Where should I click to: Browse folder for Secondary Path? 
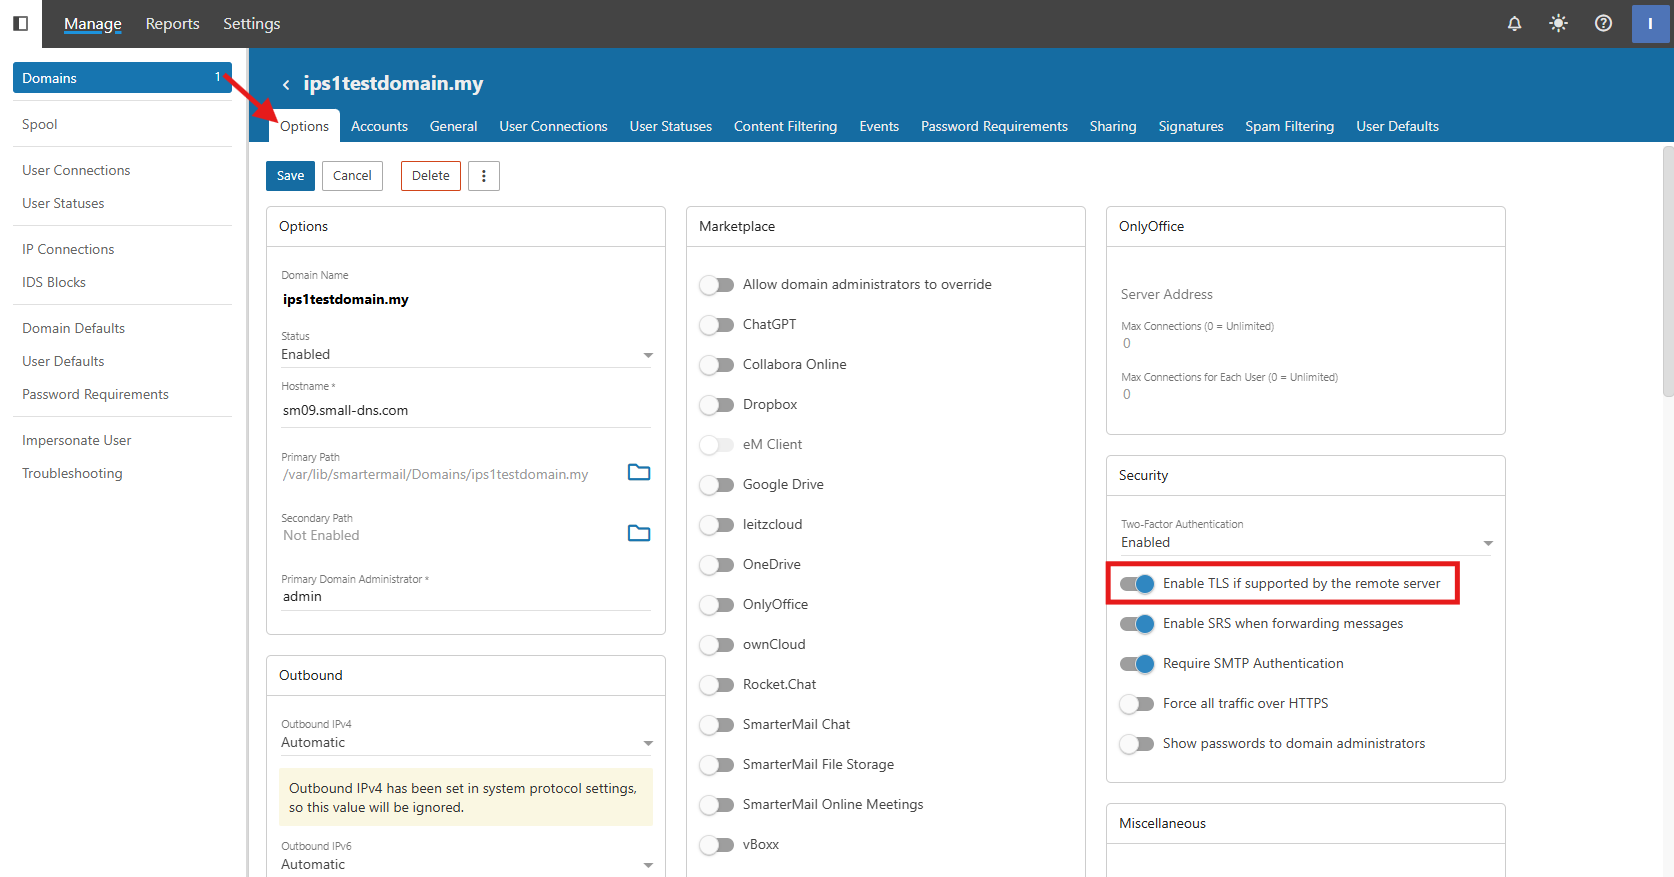coord(639,533)
